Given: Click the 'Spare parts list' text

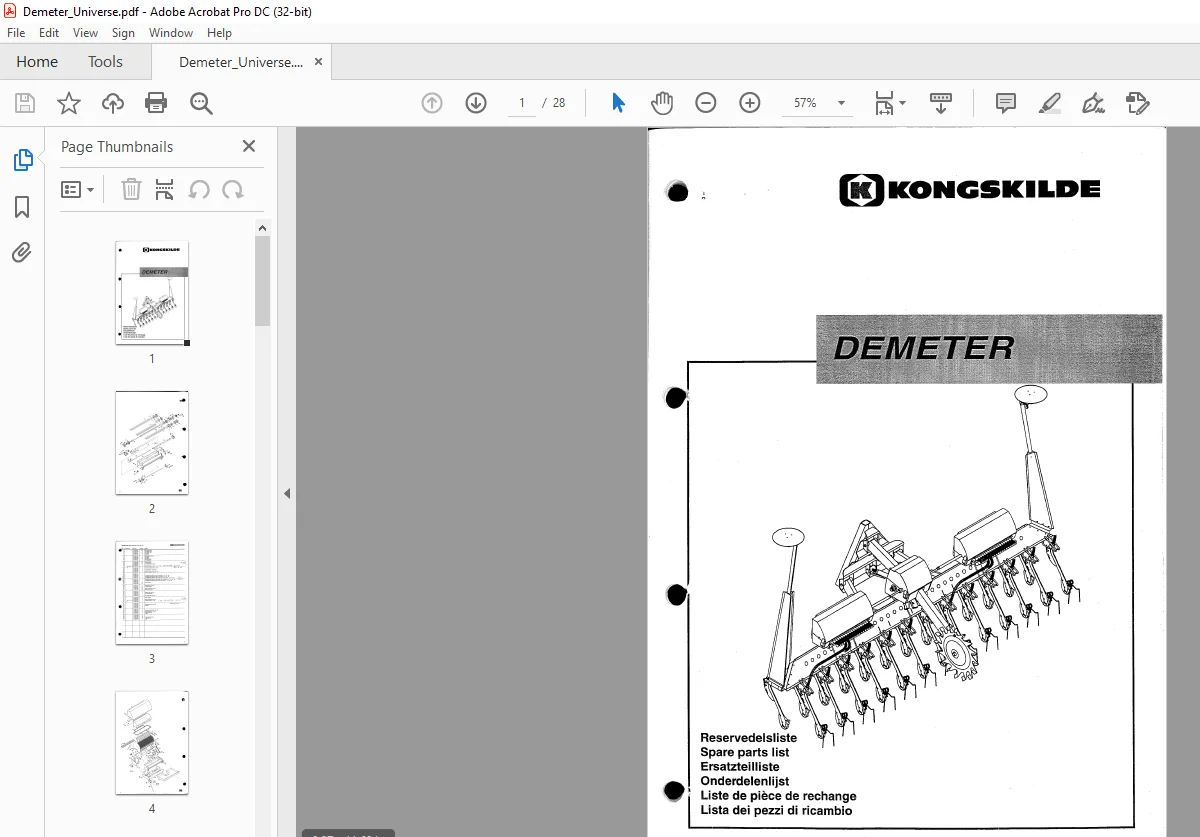Looking at the screenshot, I should tap(744, 752).
